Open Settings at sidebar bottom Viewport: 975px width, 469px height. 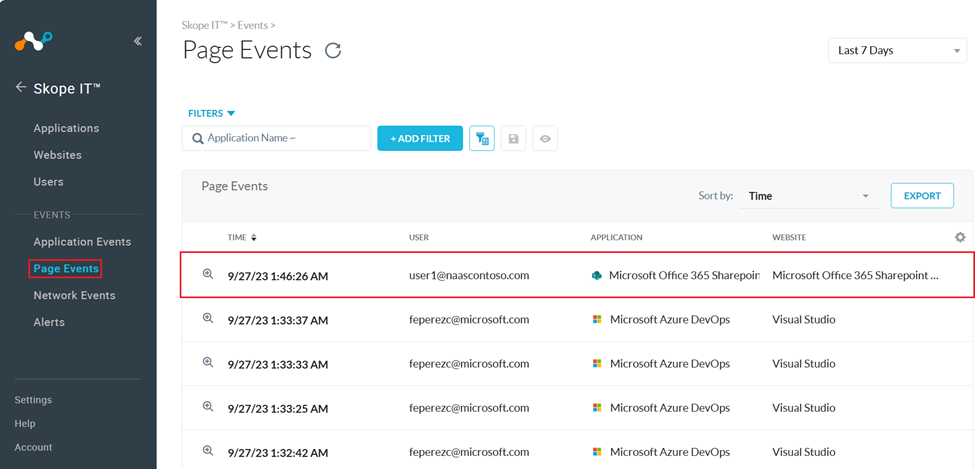point(33,400)
